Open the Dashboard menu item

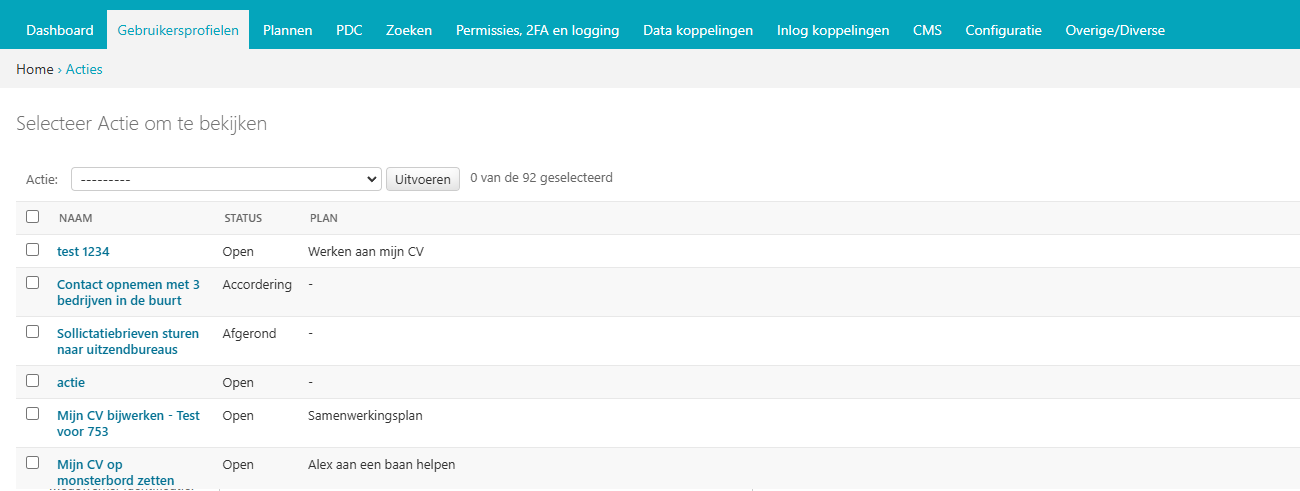60,31
